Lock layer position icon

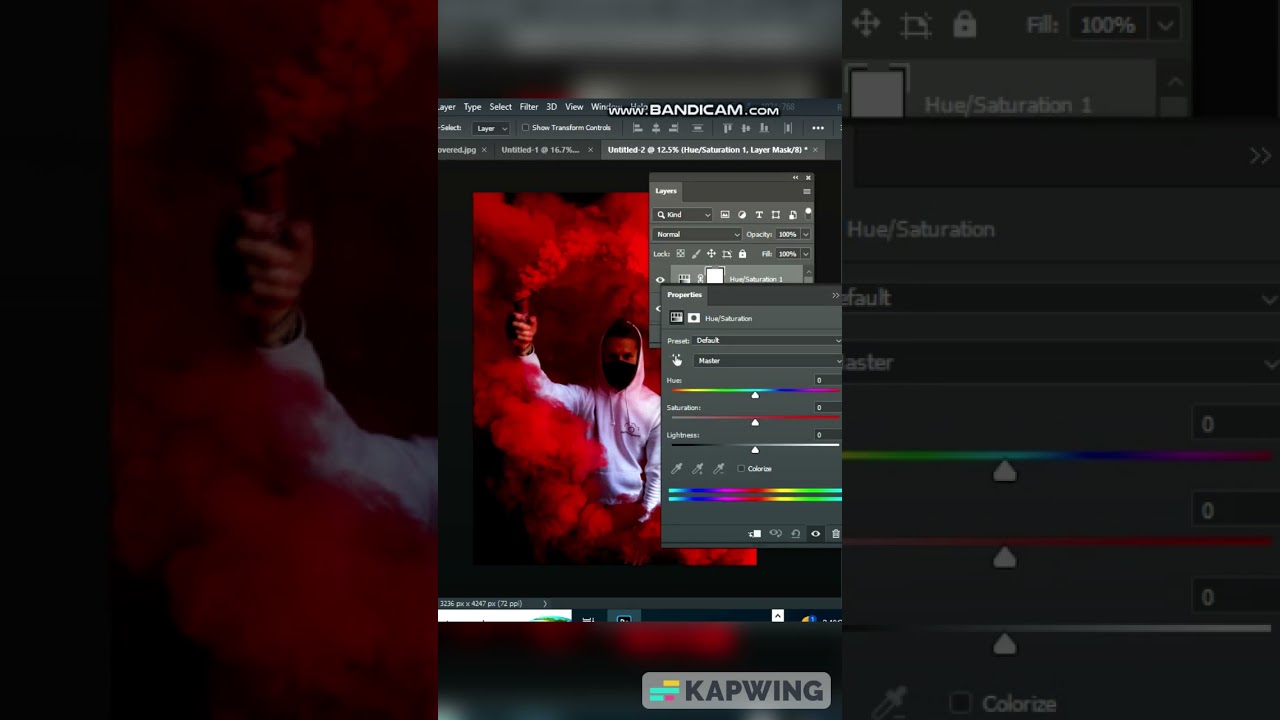(x=711, y=254)
